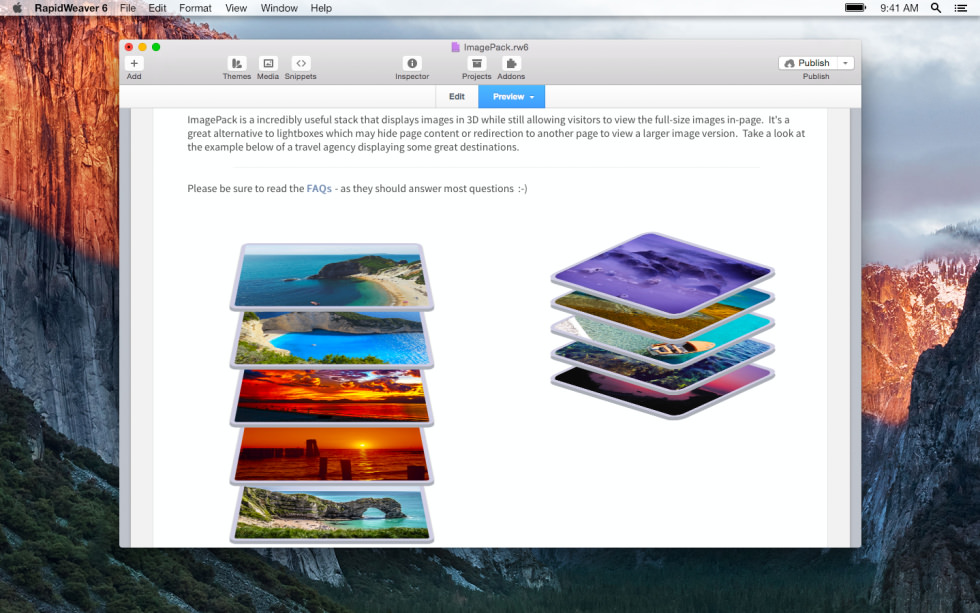Open the Projects window
This screenshot has width=980, height=613.
click(476, 63)
